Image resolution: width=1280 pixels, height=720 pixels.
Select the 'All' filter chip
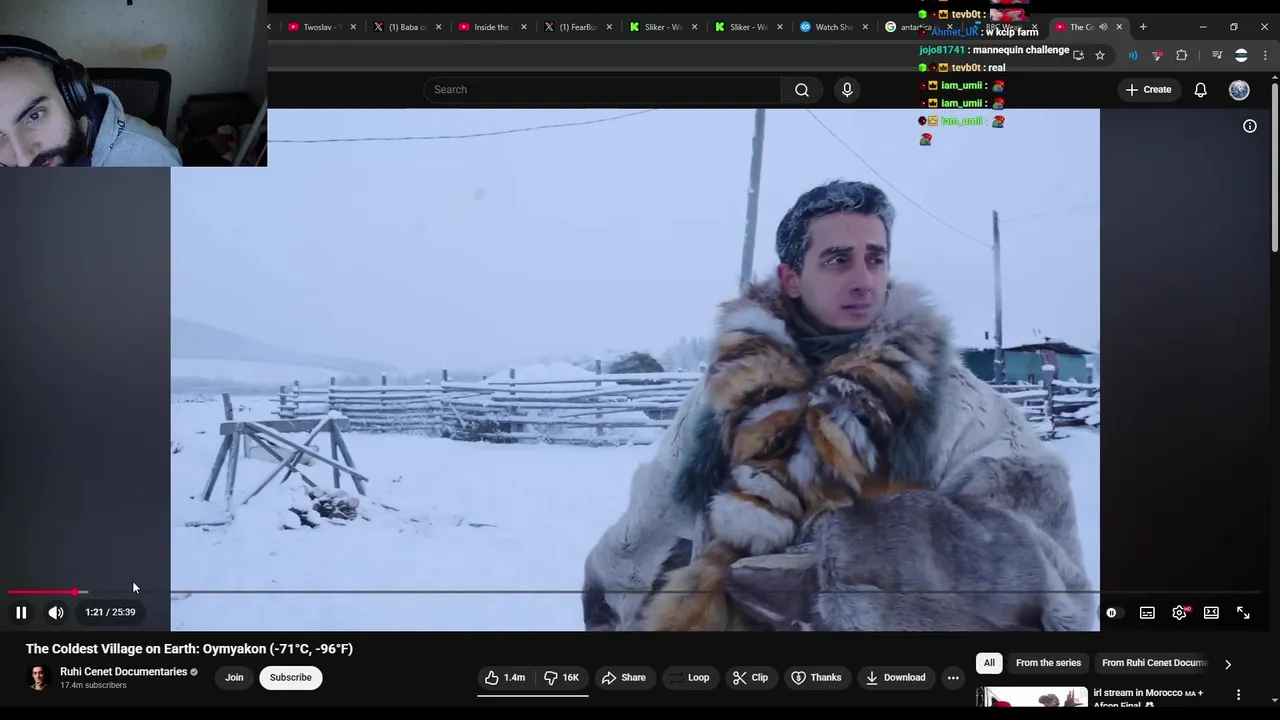click(x=989, y=663)
